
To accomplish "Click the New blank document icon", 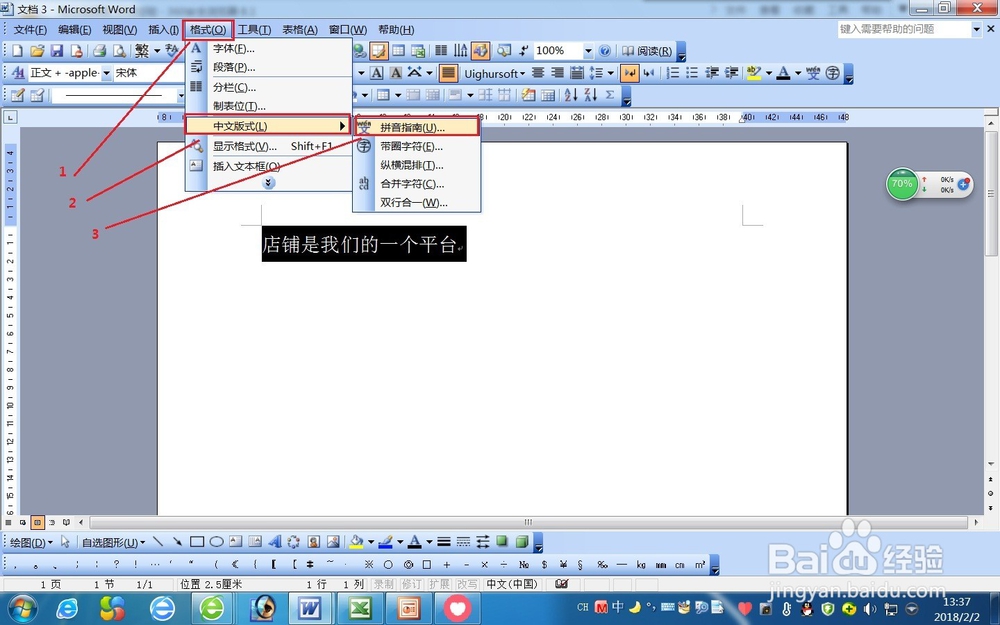I will [17, 51].
